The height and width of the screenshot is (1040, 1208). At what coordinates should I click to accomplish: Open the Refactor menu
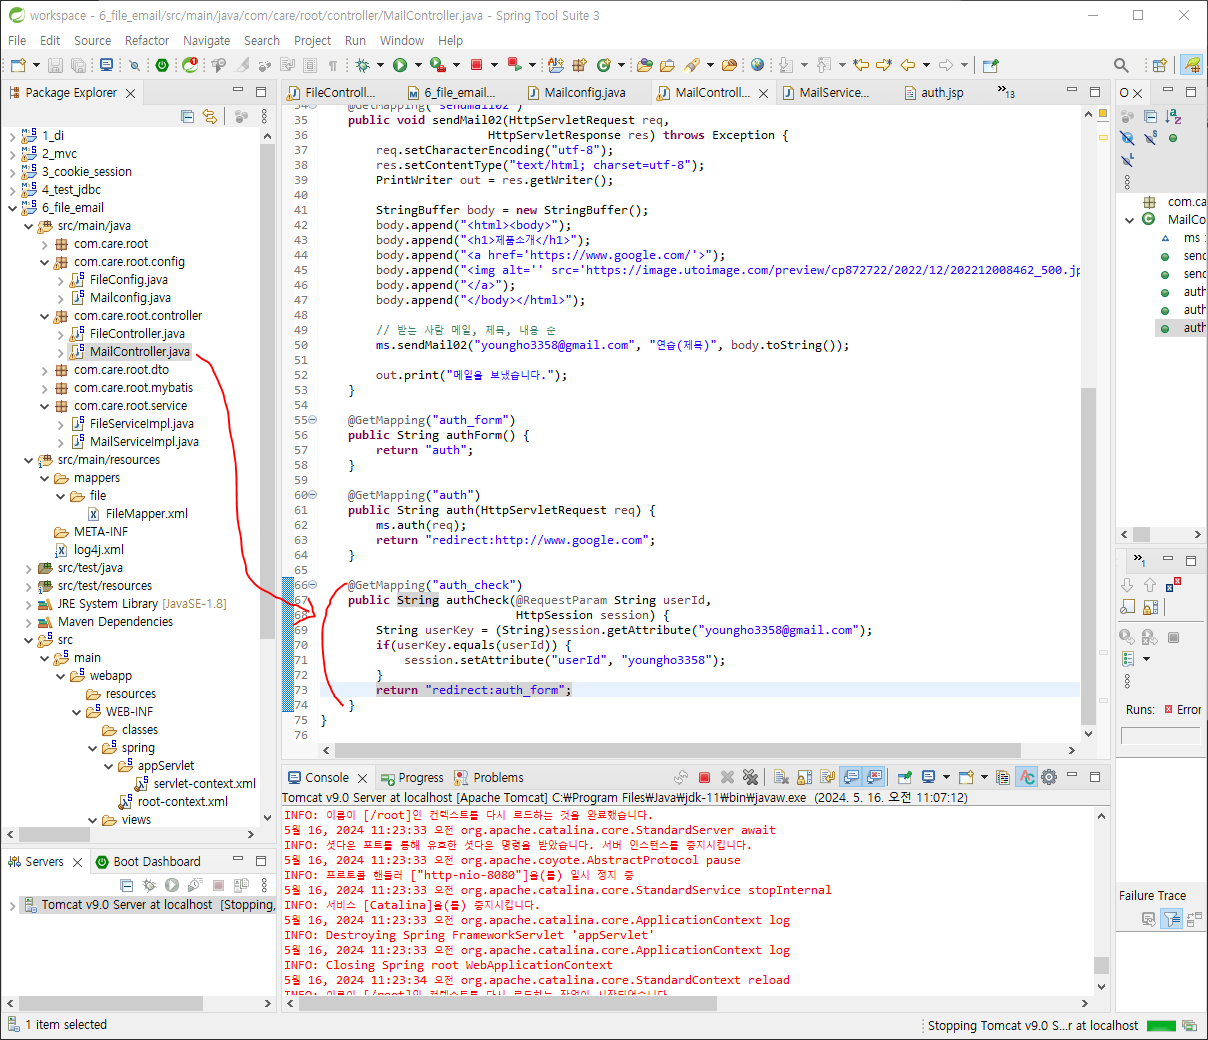click(x=147, y=40)
